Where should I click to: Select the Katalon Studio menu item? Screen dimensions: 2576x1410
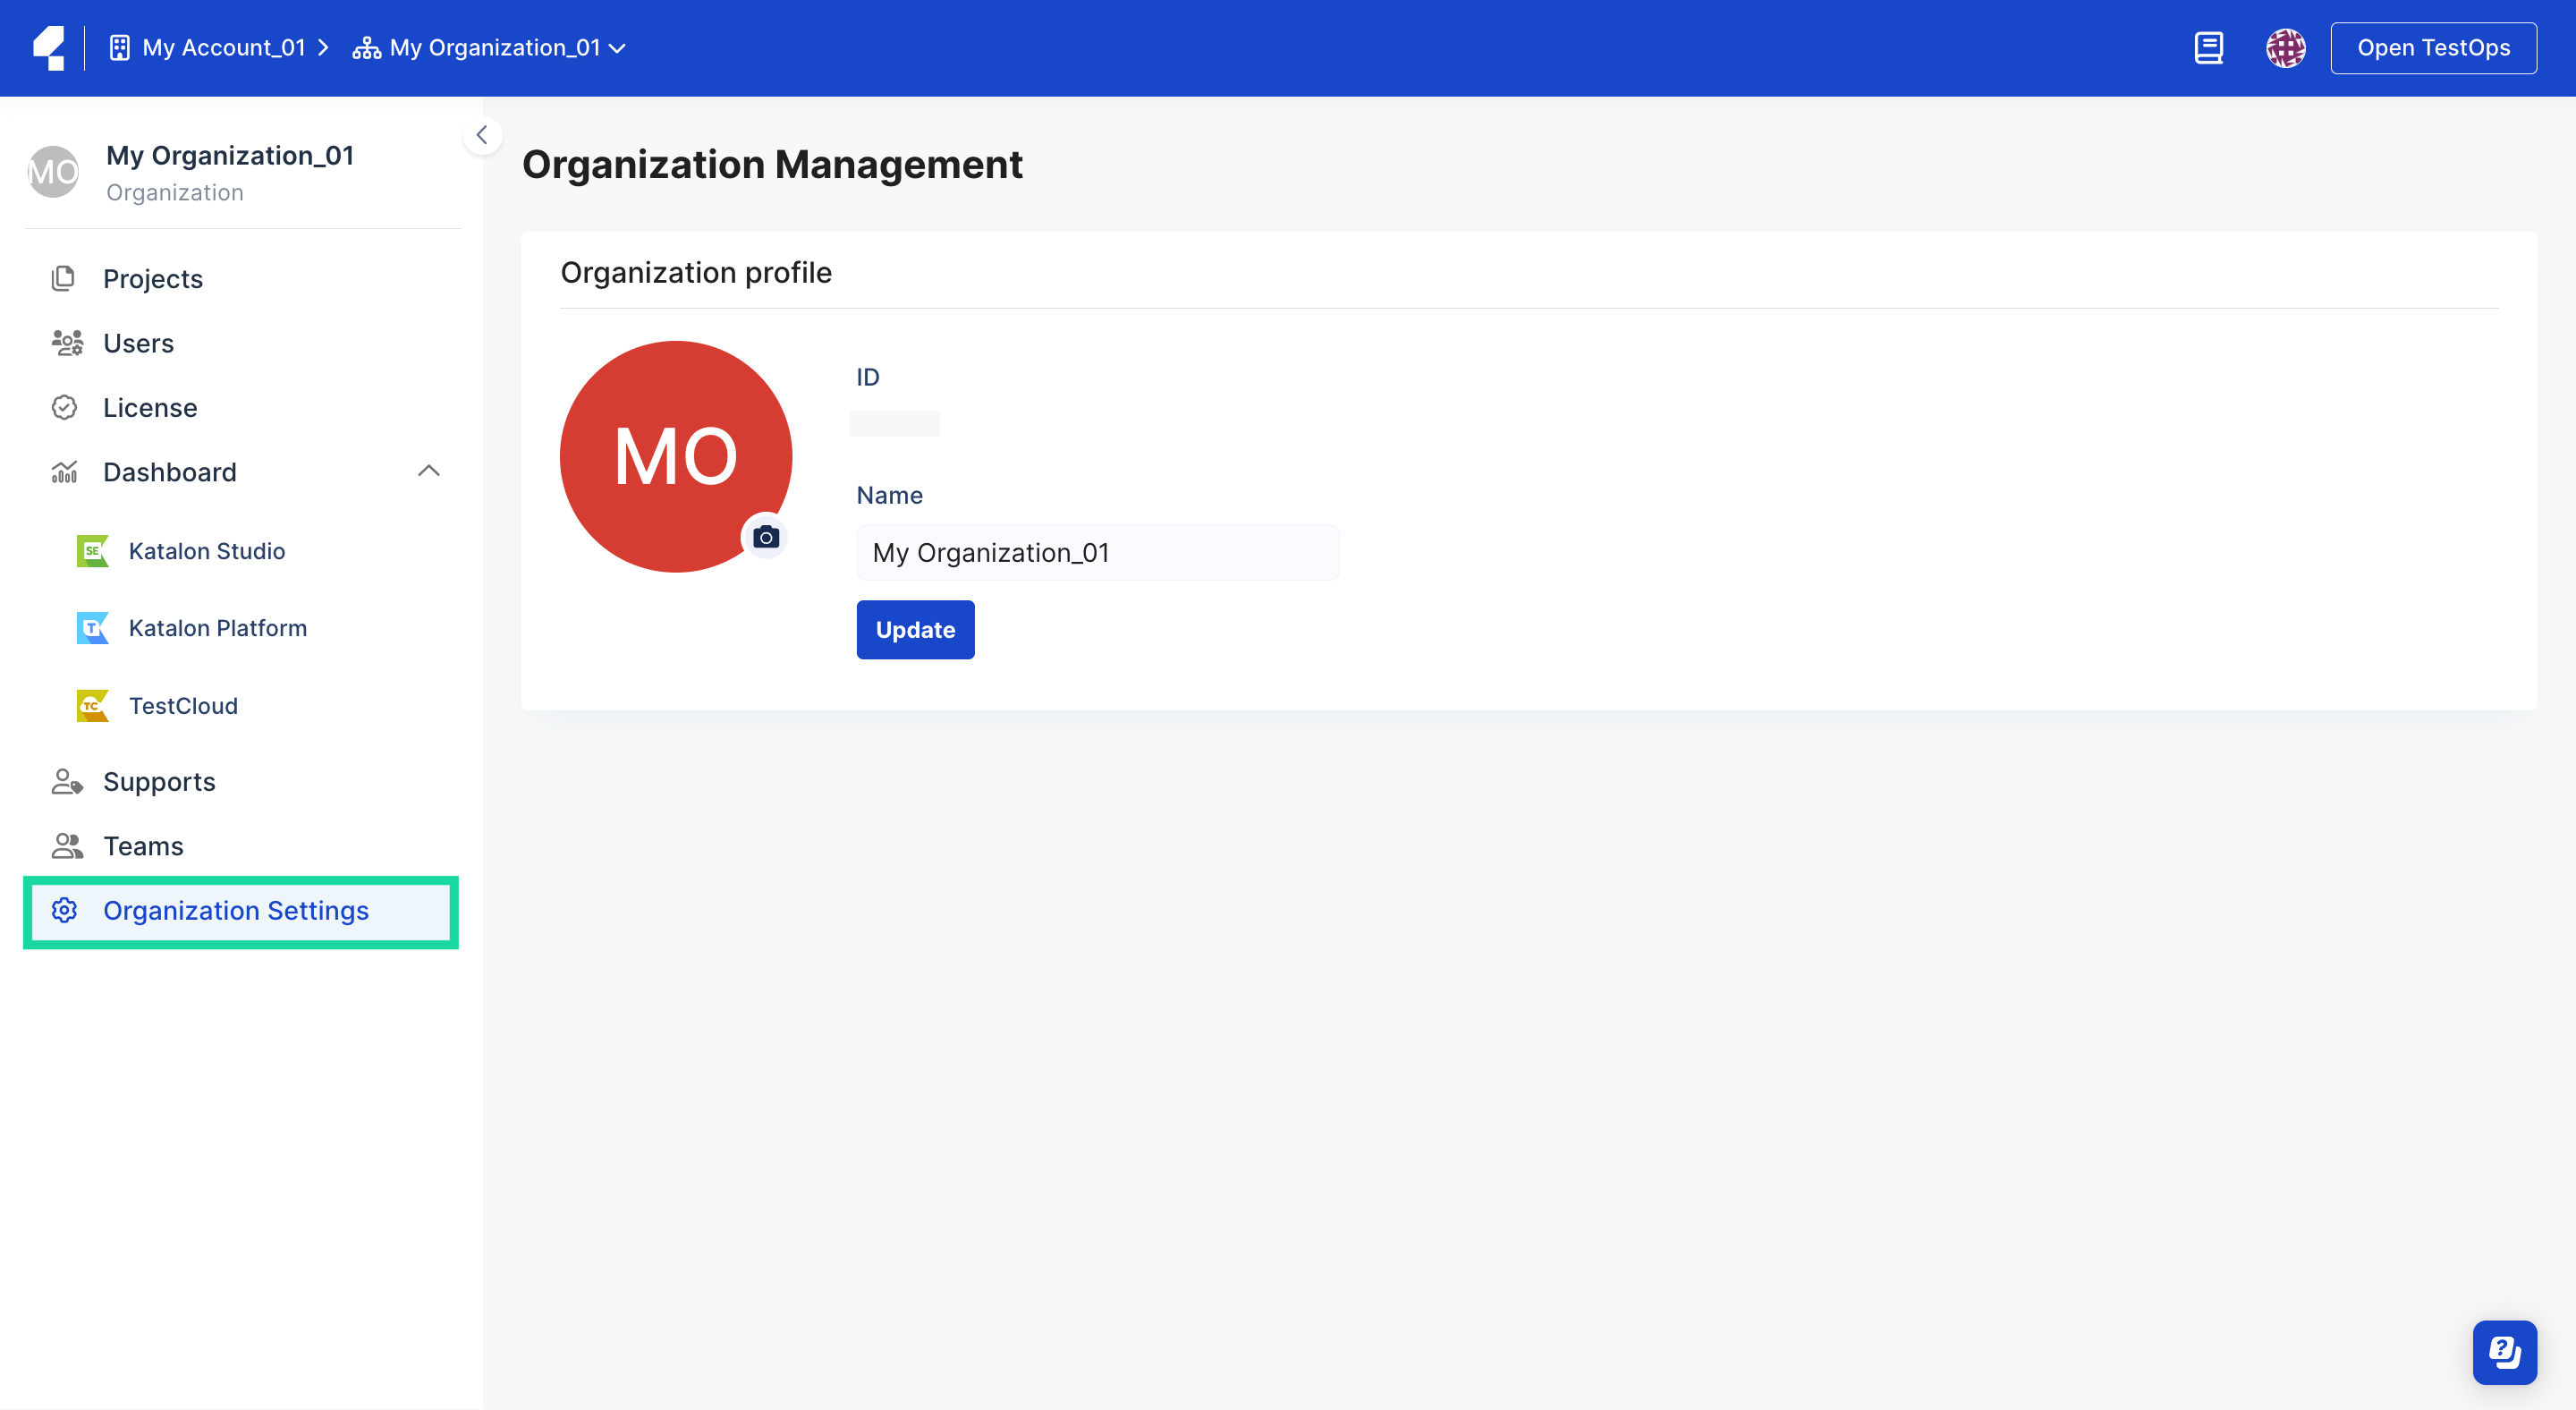tap(207, 550)
